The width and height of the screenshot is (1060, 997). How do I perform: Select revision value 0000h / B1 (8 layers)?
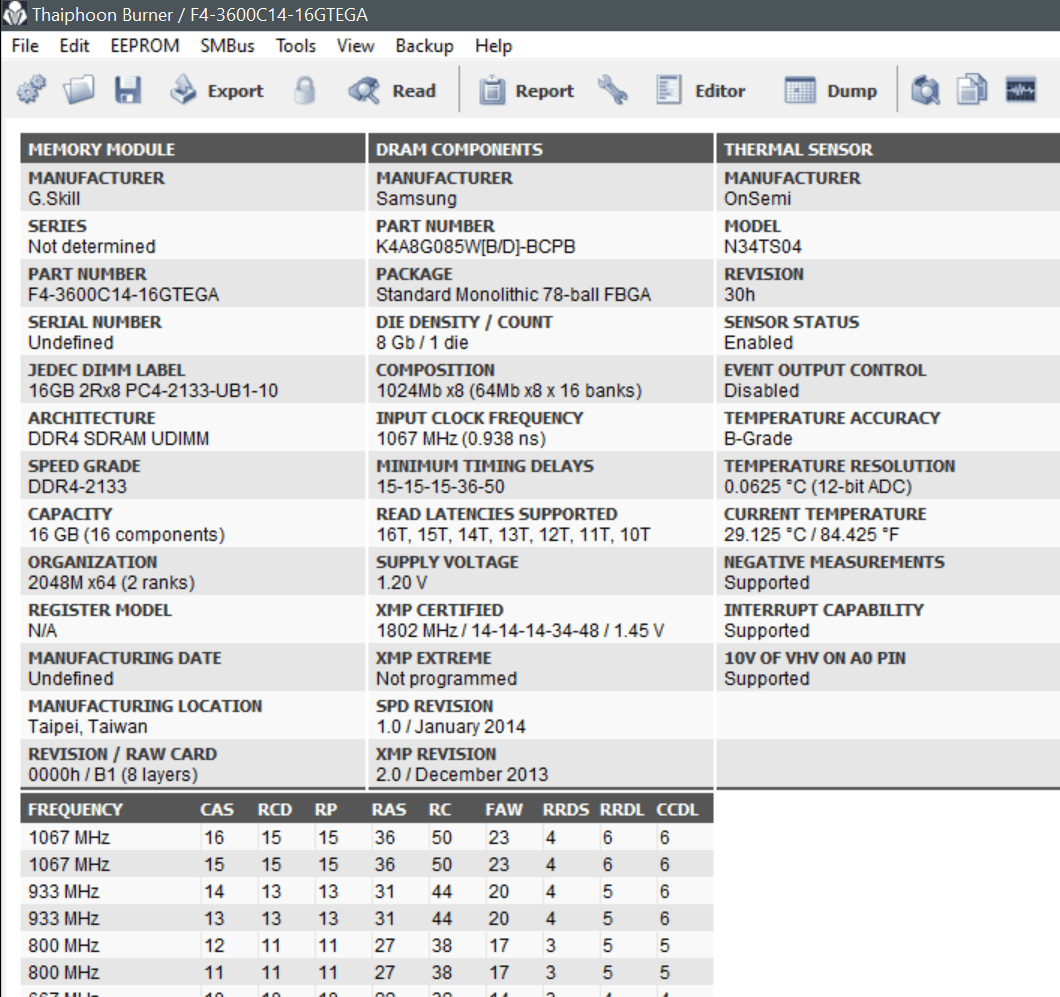pos(113,775)
